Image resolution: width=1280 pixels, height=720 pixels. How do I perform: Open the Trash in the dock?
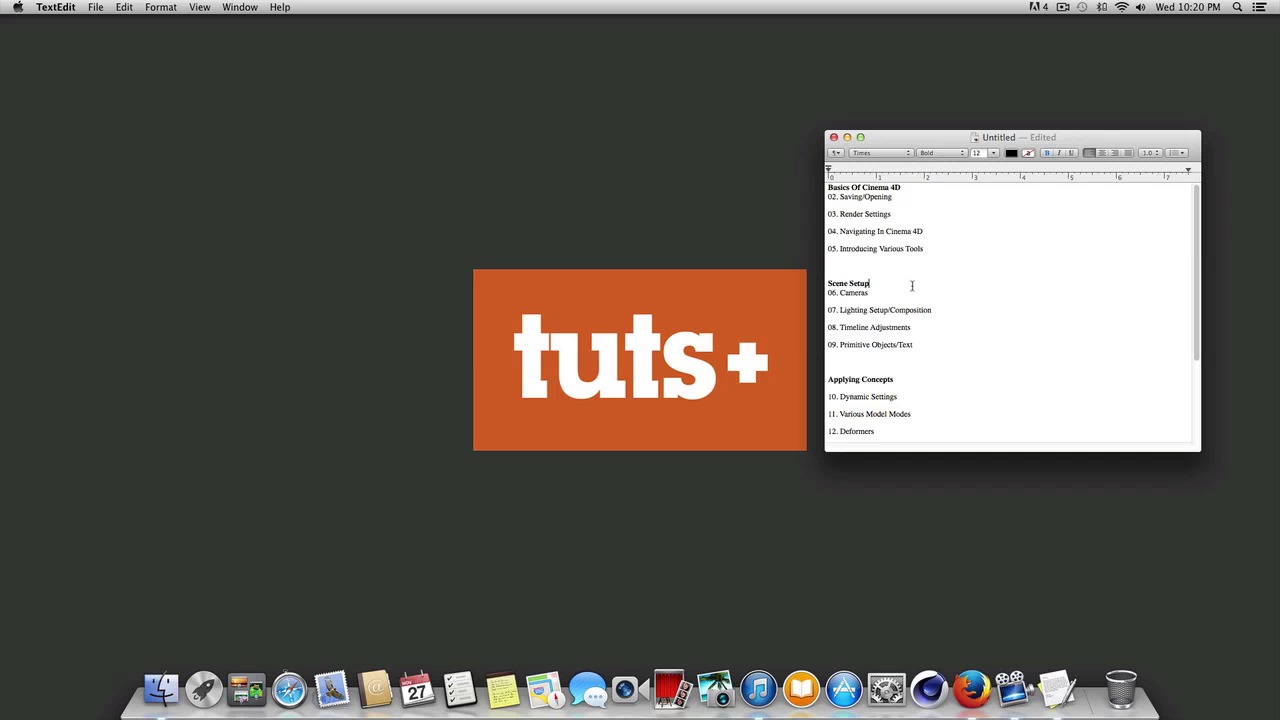pyautogui.click(x=1121, y=689)
